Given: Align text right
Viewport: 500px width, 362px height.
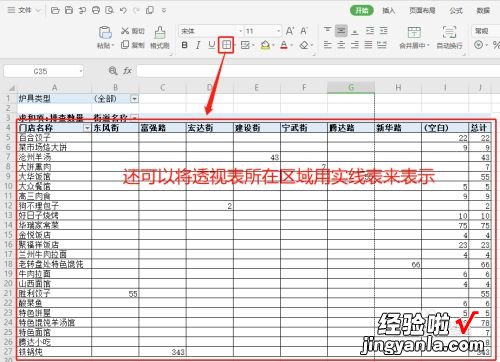Looking at the screenshot, I should 355,45.
